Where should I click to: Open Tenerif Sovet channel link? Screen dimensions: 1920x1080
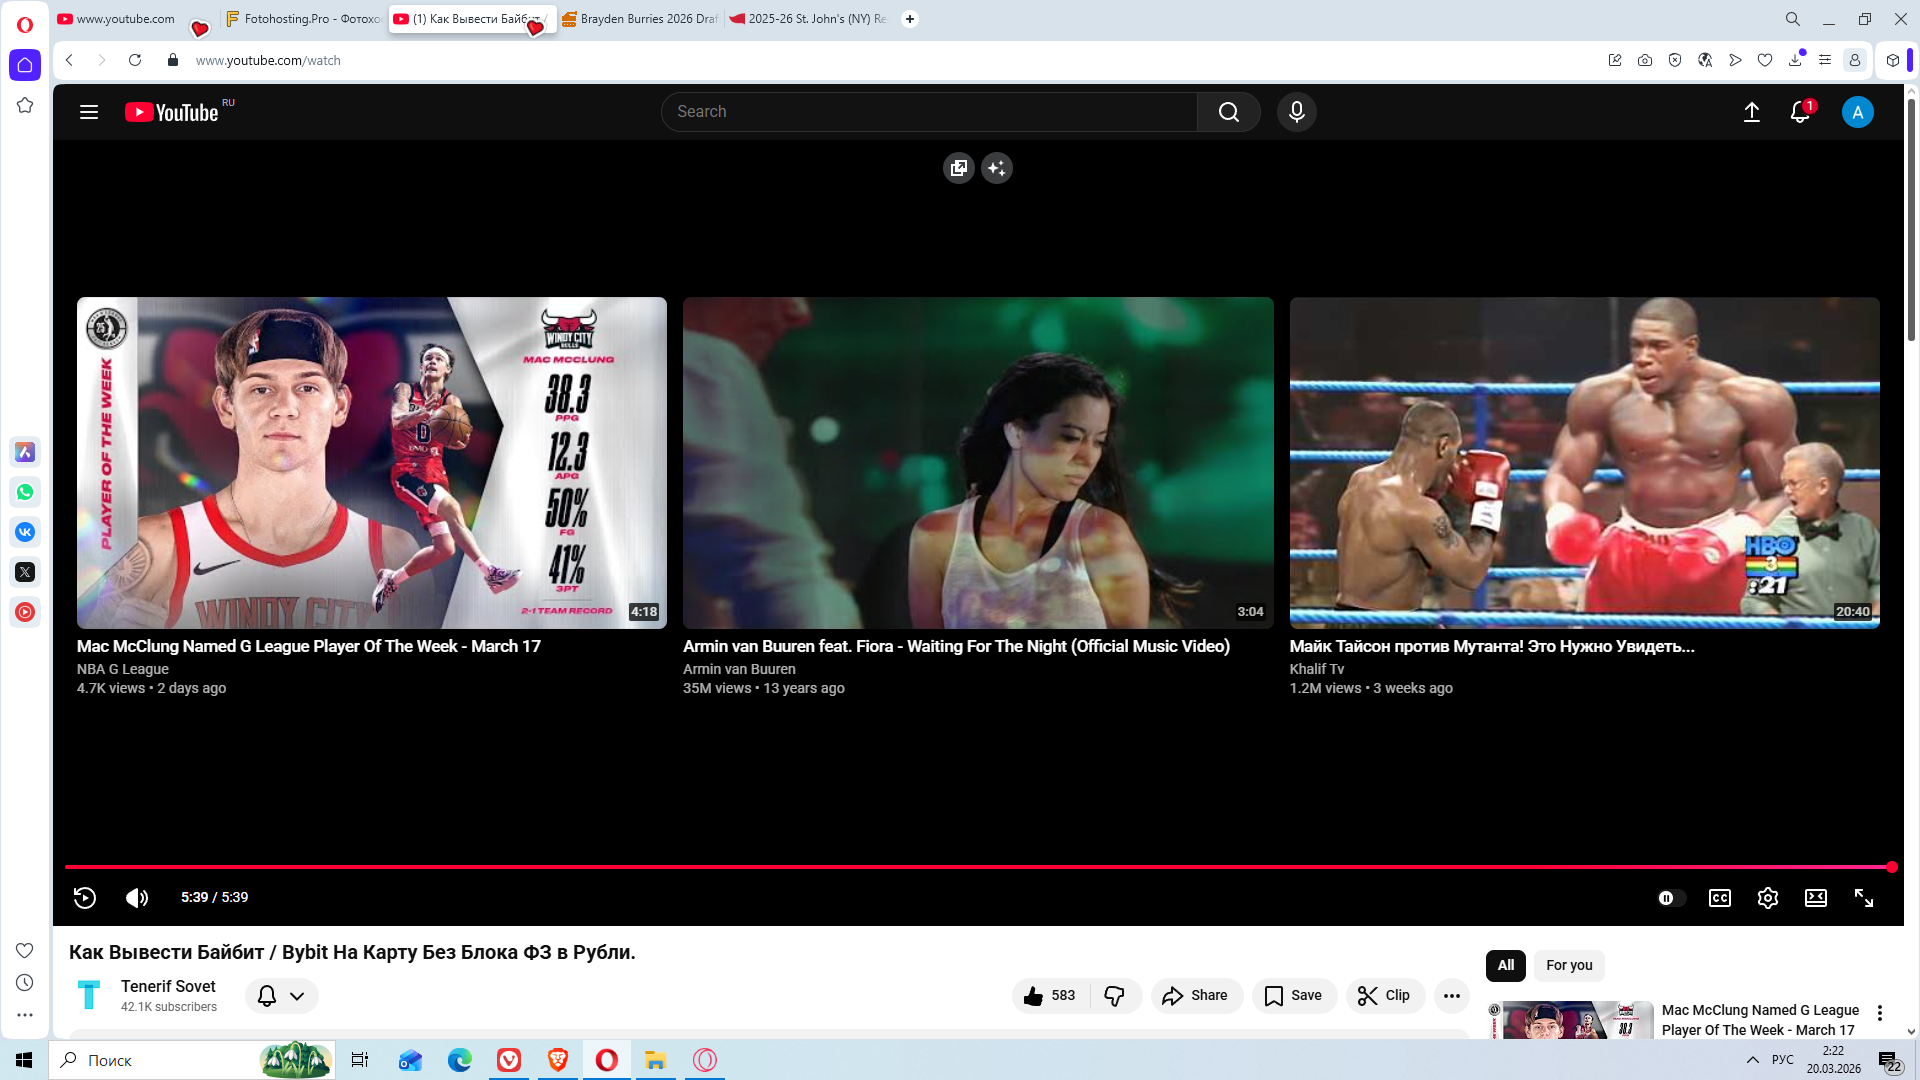coord(168,986)
